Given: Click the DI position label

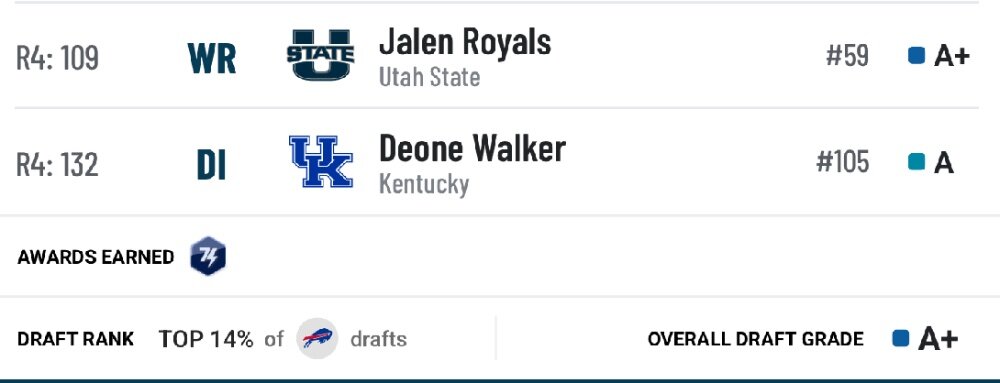Looking at the screenshot, I should click(x=211, y=165).
